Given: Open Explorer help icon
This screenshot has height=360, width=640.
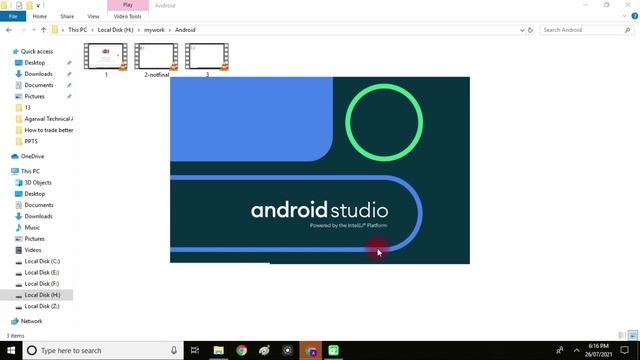Looking at the screenshot, I should pos(635,16).
